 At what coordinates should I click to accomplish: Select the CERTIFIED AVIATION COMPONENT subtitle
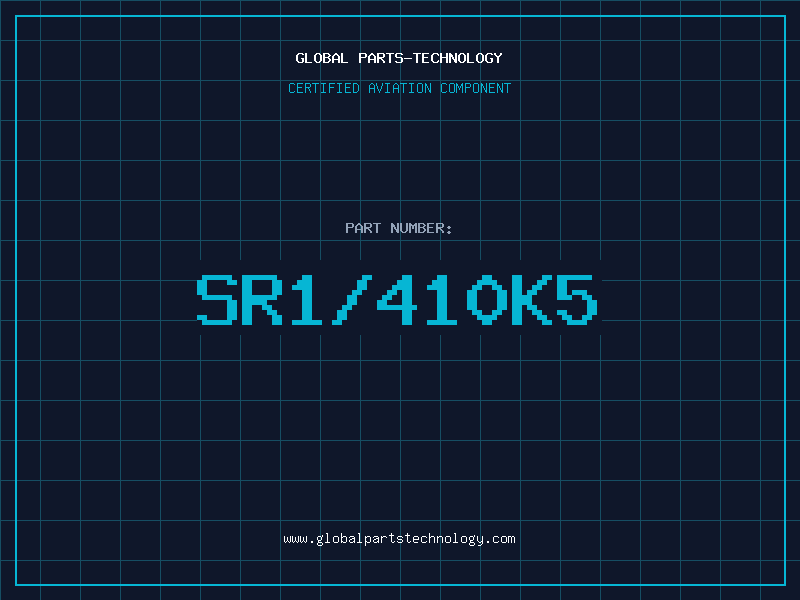point(399,88)
